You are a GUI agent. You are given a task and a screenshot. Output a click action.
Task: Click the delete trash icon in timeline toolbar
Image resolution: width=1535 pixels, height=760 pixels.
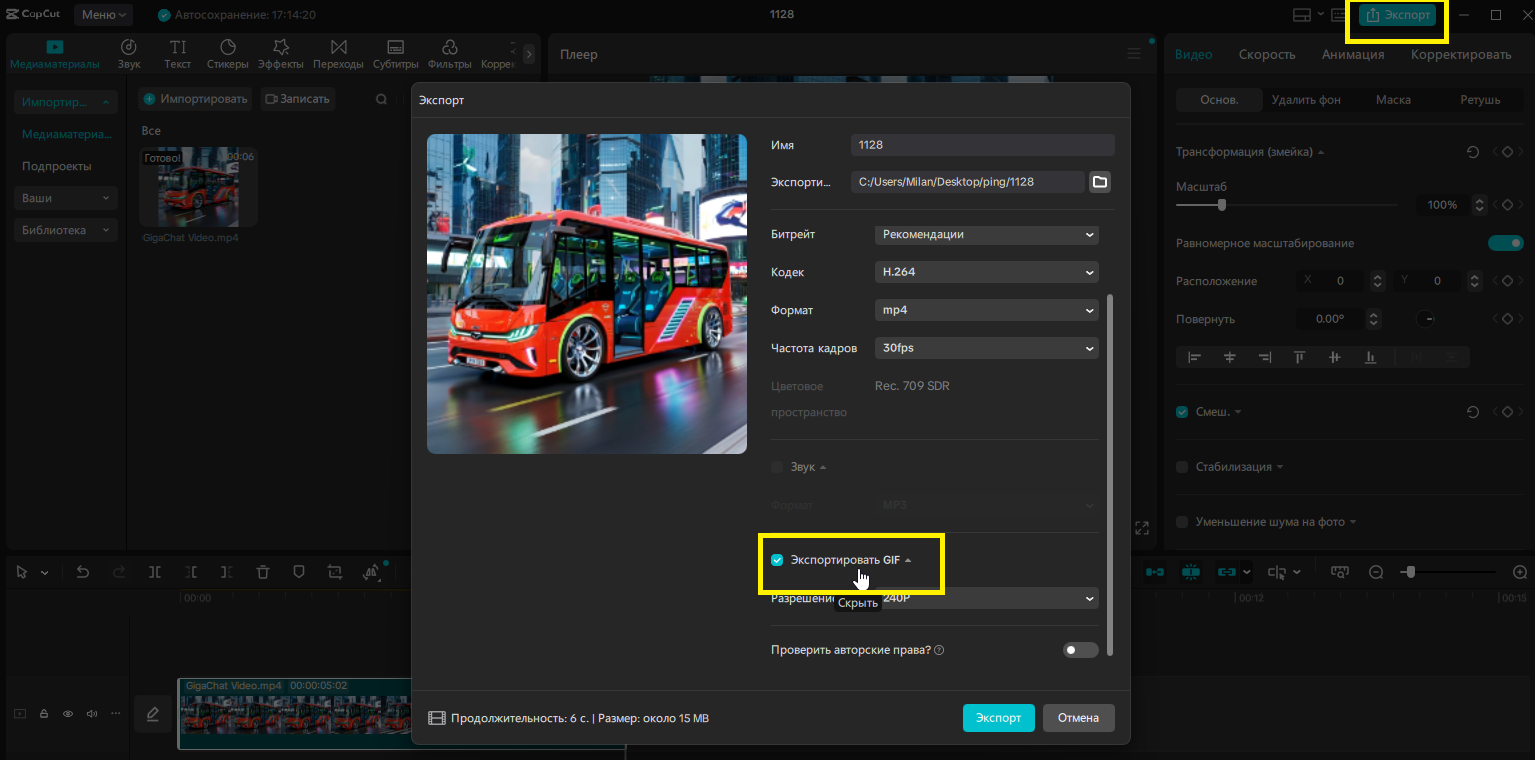[262, 572]
